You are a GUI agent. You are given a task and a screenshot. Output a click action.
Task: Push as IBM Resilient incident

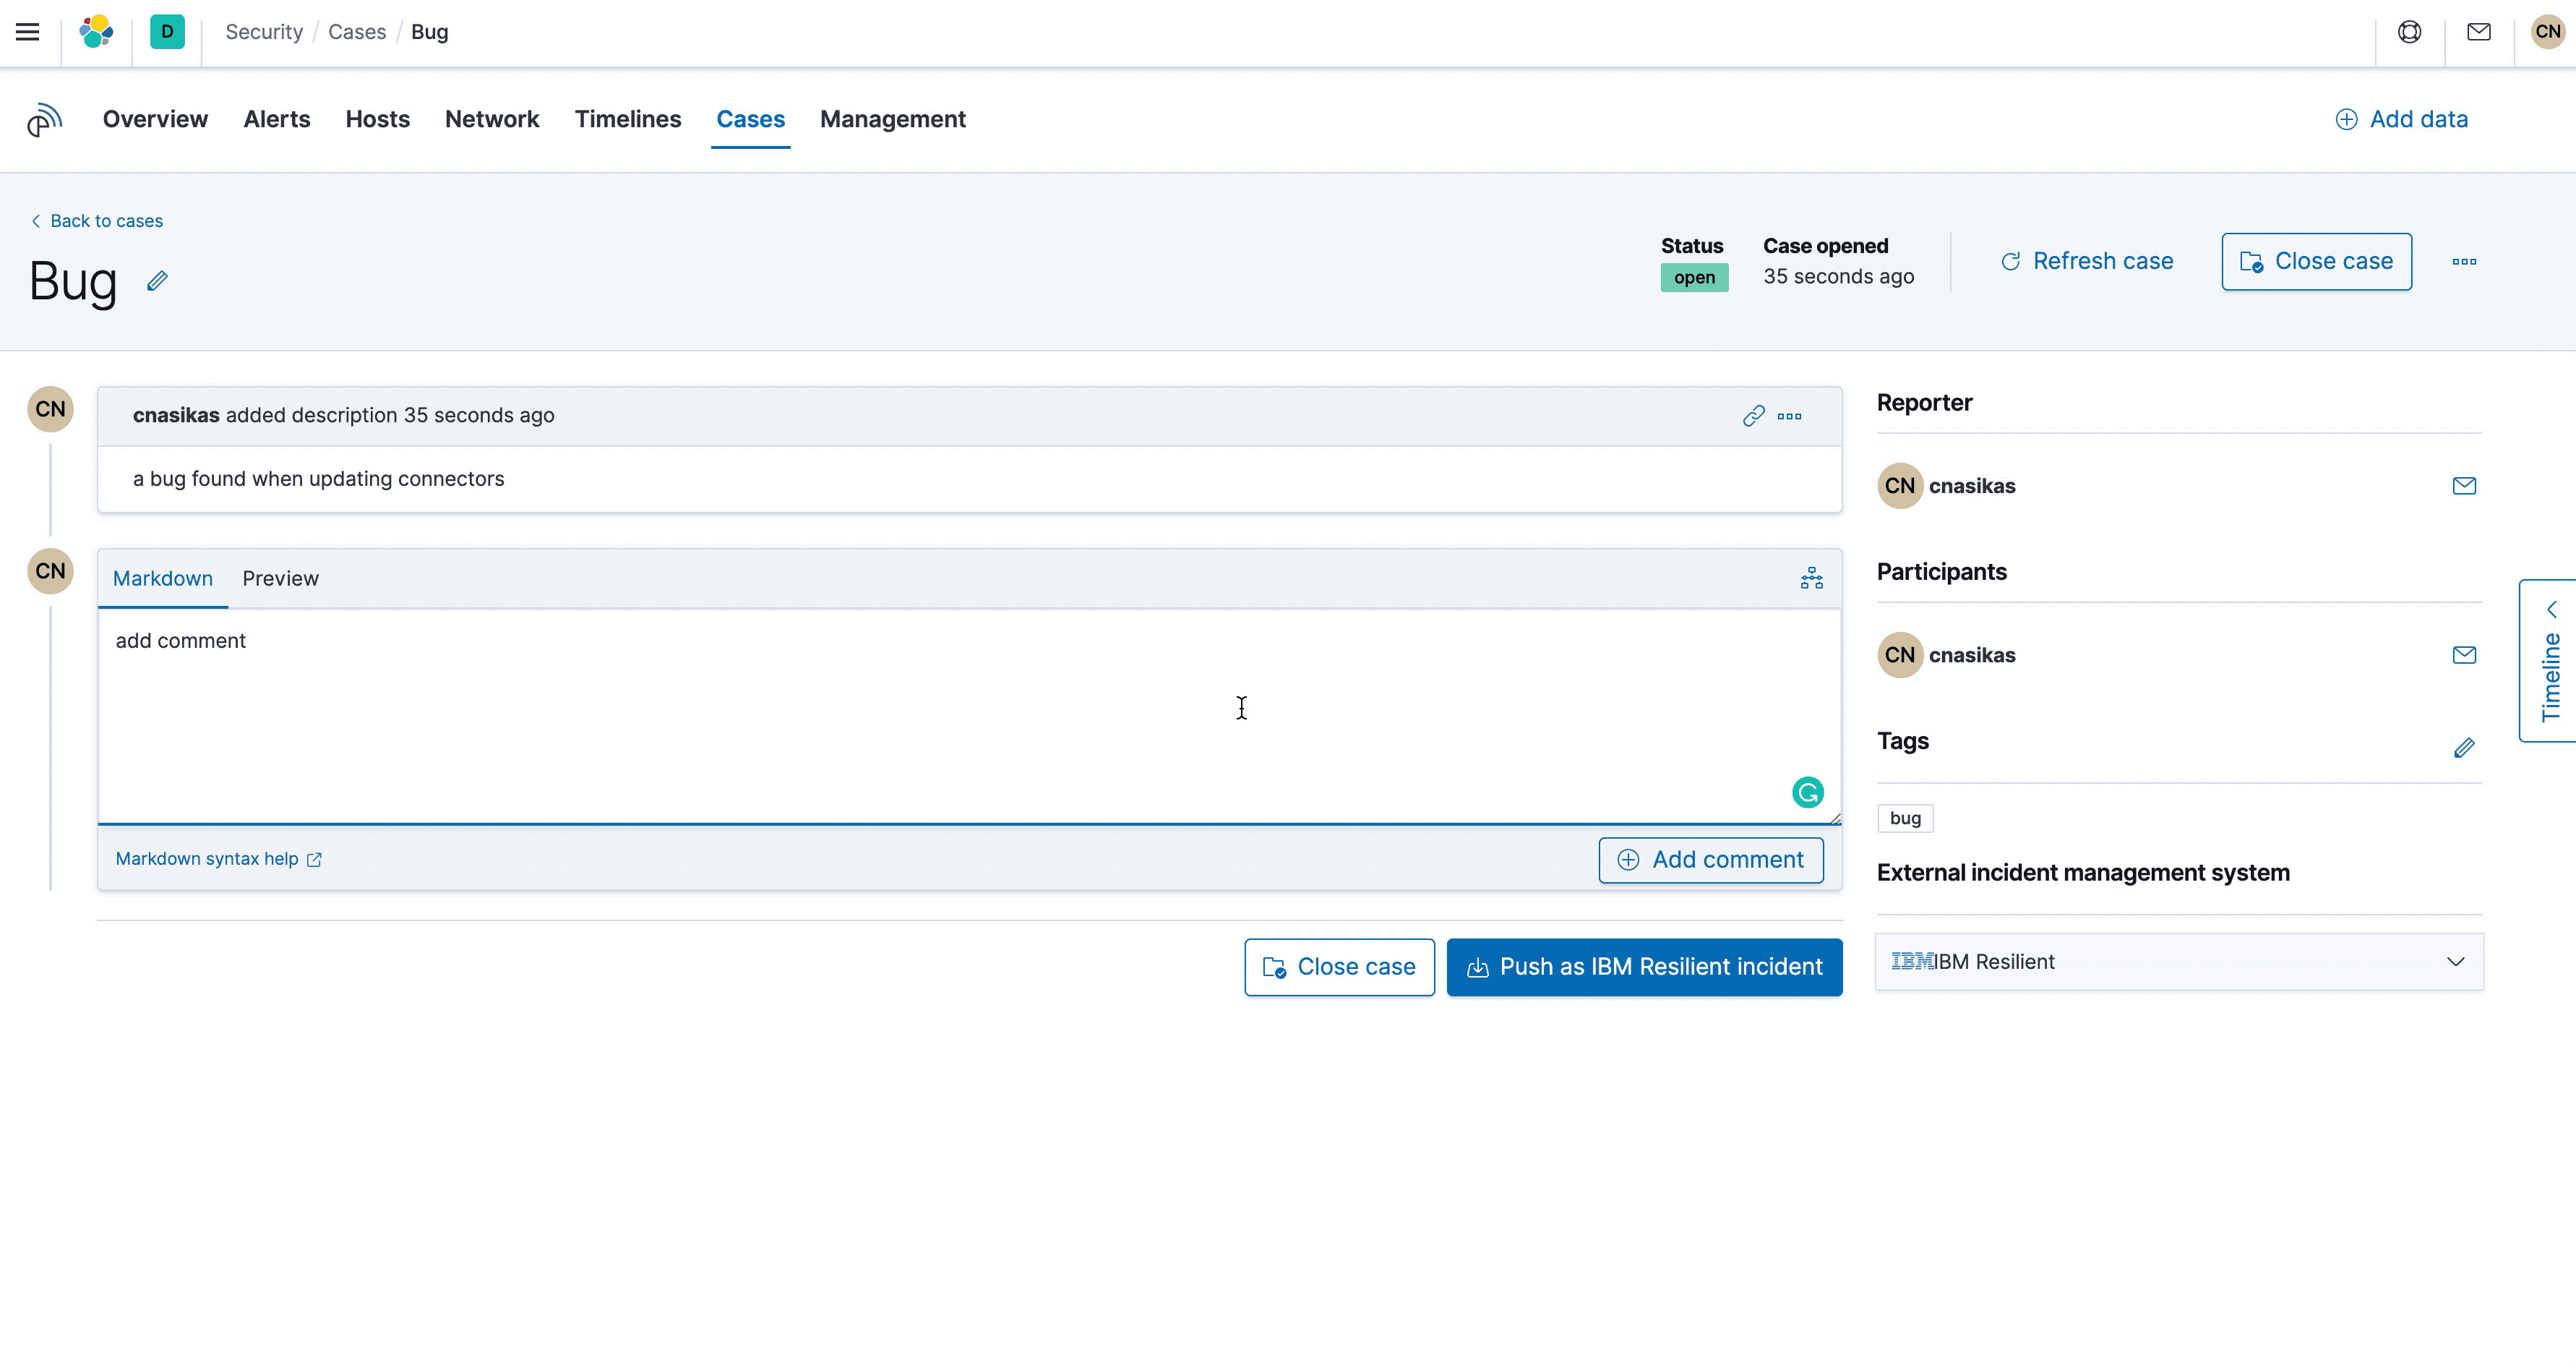pos(1644,967)
